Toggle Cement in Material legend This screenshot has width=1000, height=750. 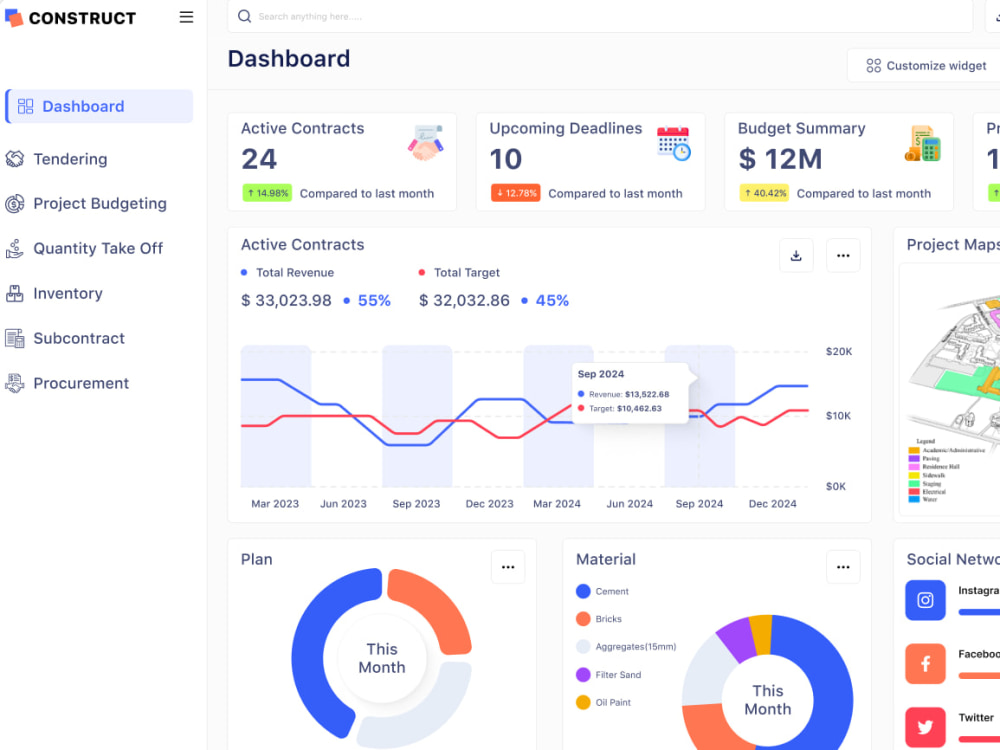coord(602,592)
